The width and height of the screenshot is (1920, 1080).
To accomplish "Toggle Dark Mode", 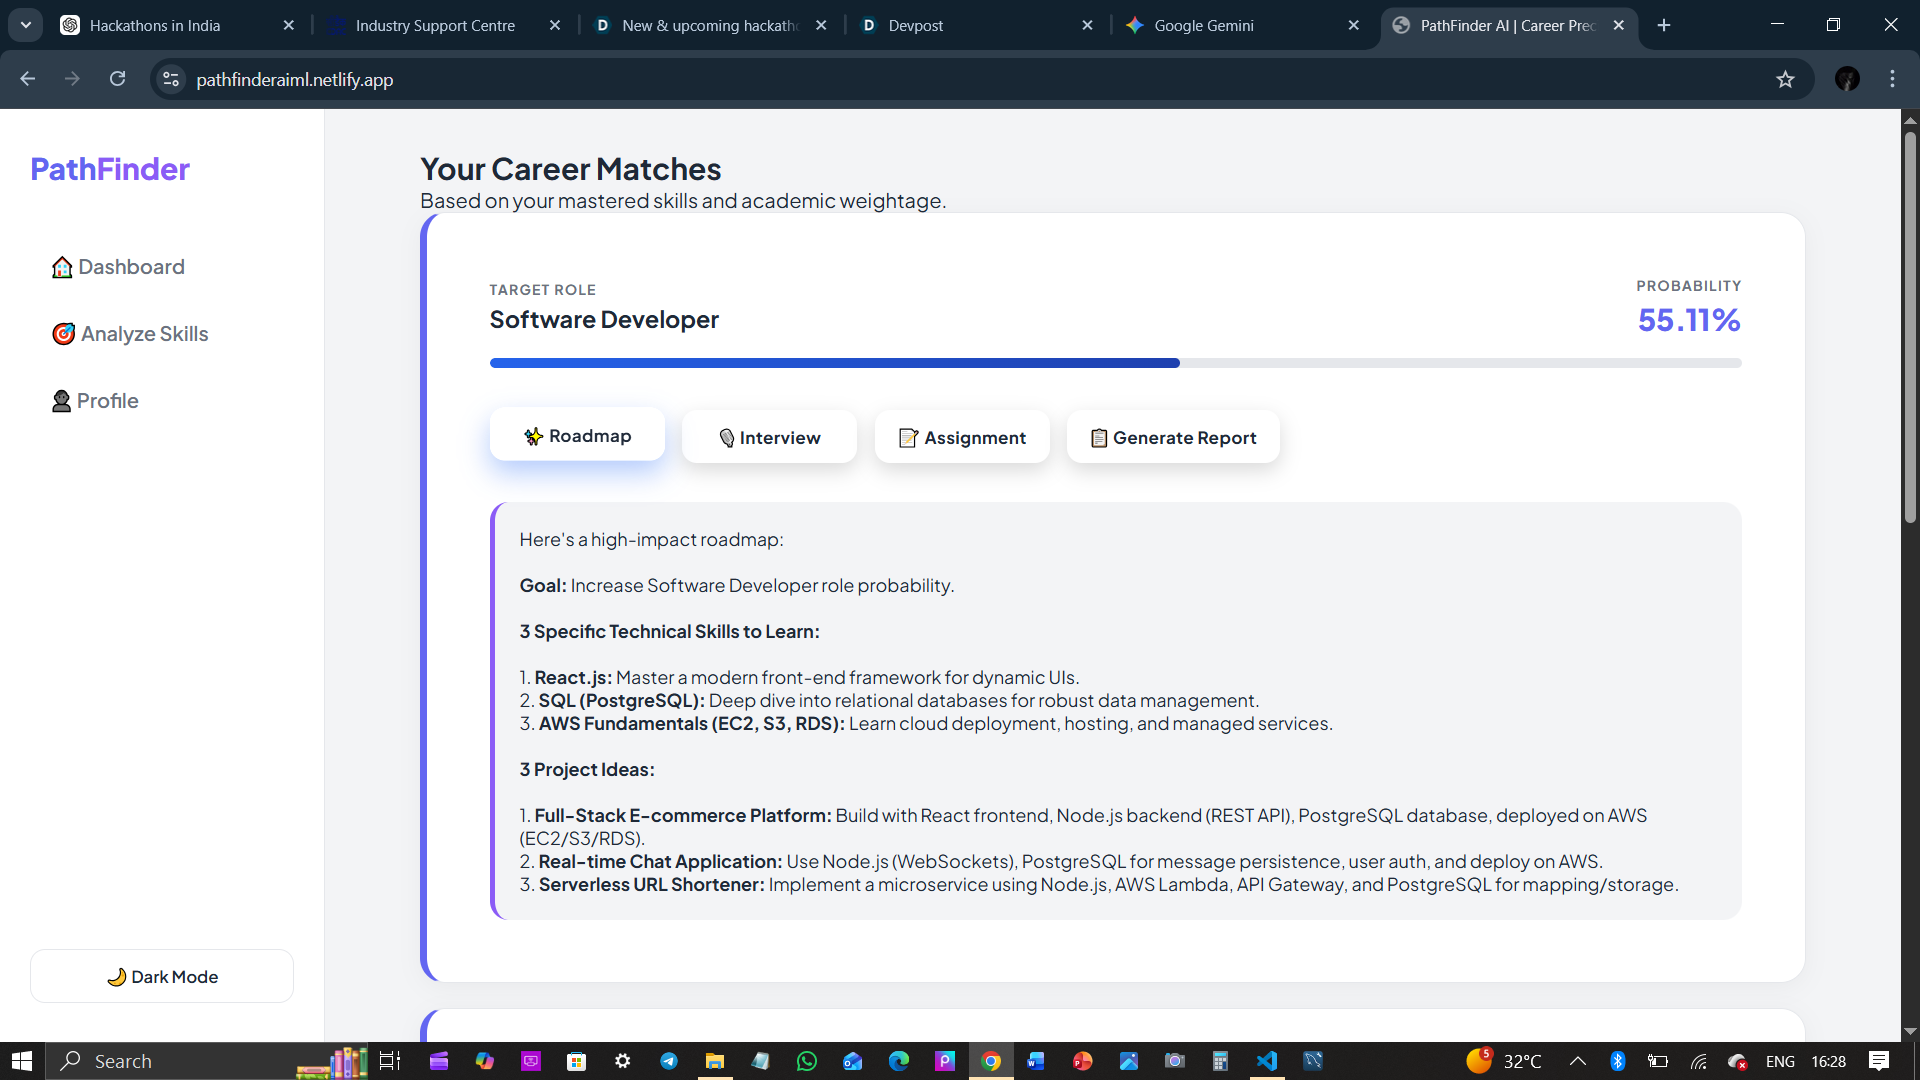I will point(162,976).
